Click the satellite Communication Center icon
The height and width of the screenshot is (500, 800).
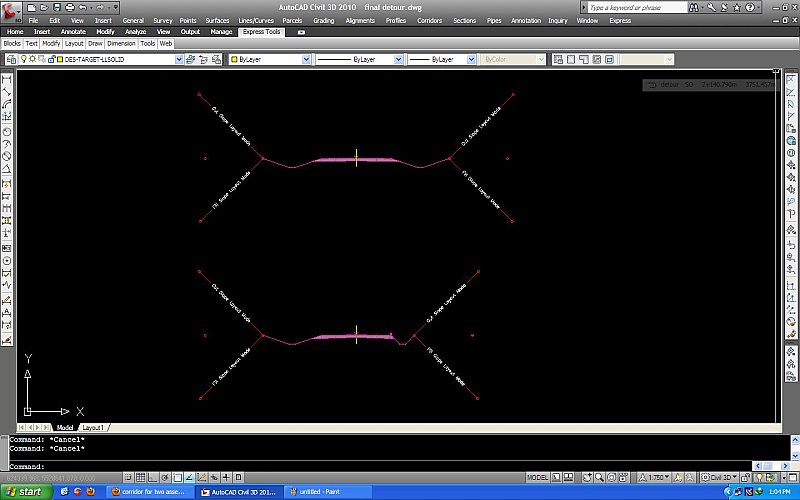(x=724, y=8)
